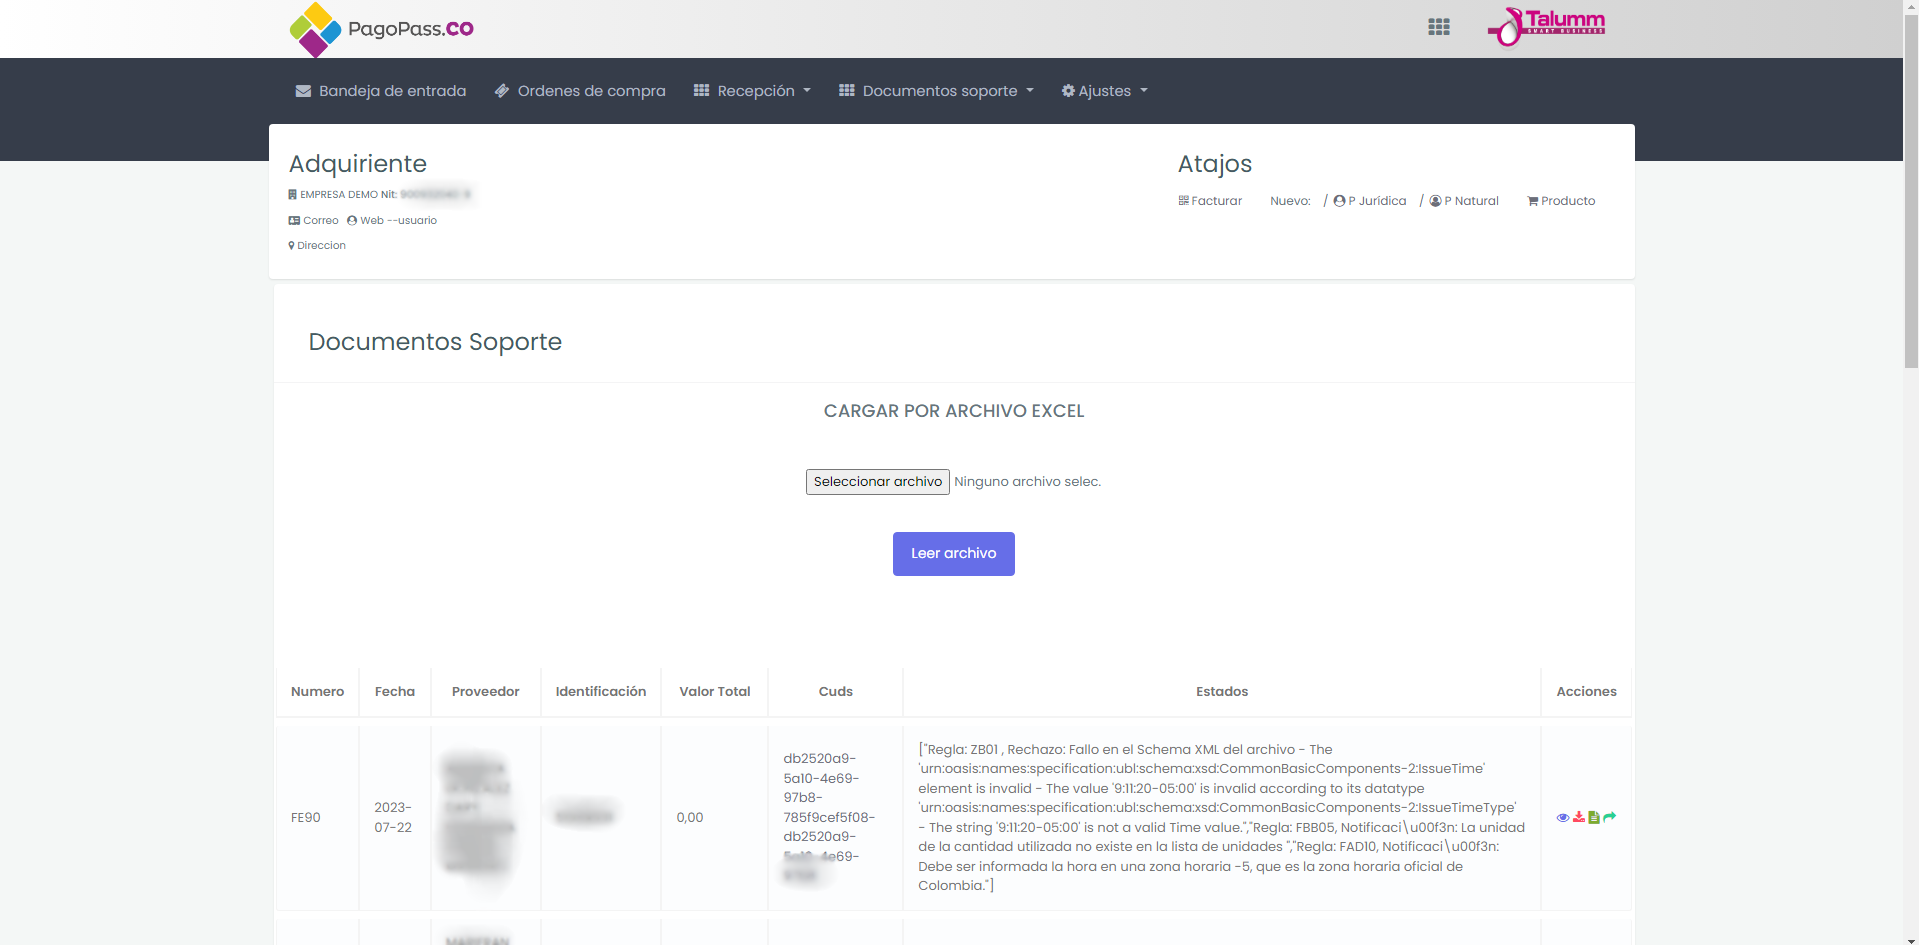Click the Estados column header
This screenshot has height=945, width=1919.
(1221, 692)
